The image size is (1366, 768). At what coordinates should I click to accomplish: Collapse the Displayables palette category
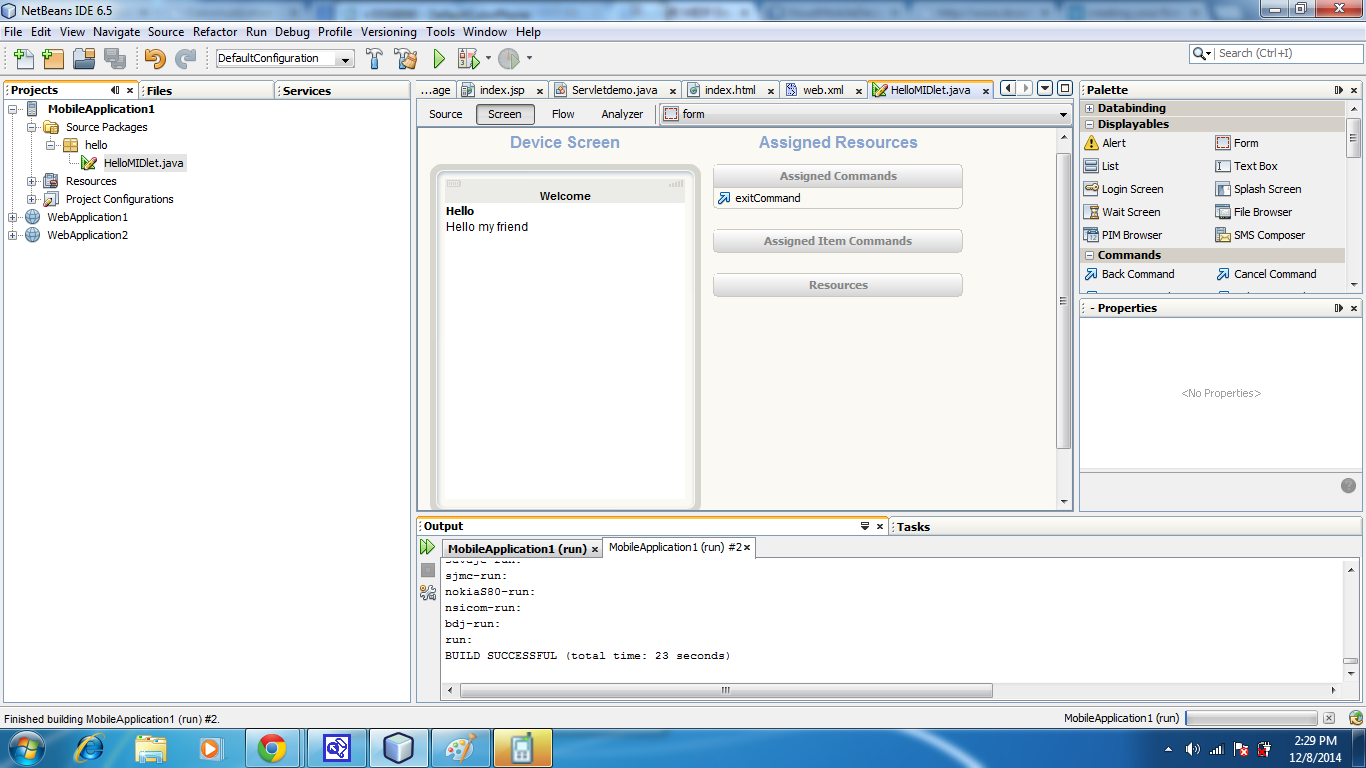[1090, 124]
